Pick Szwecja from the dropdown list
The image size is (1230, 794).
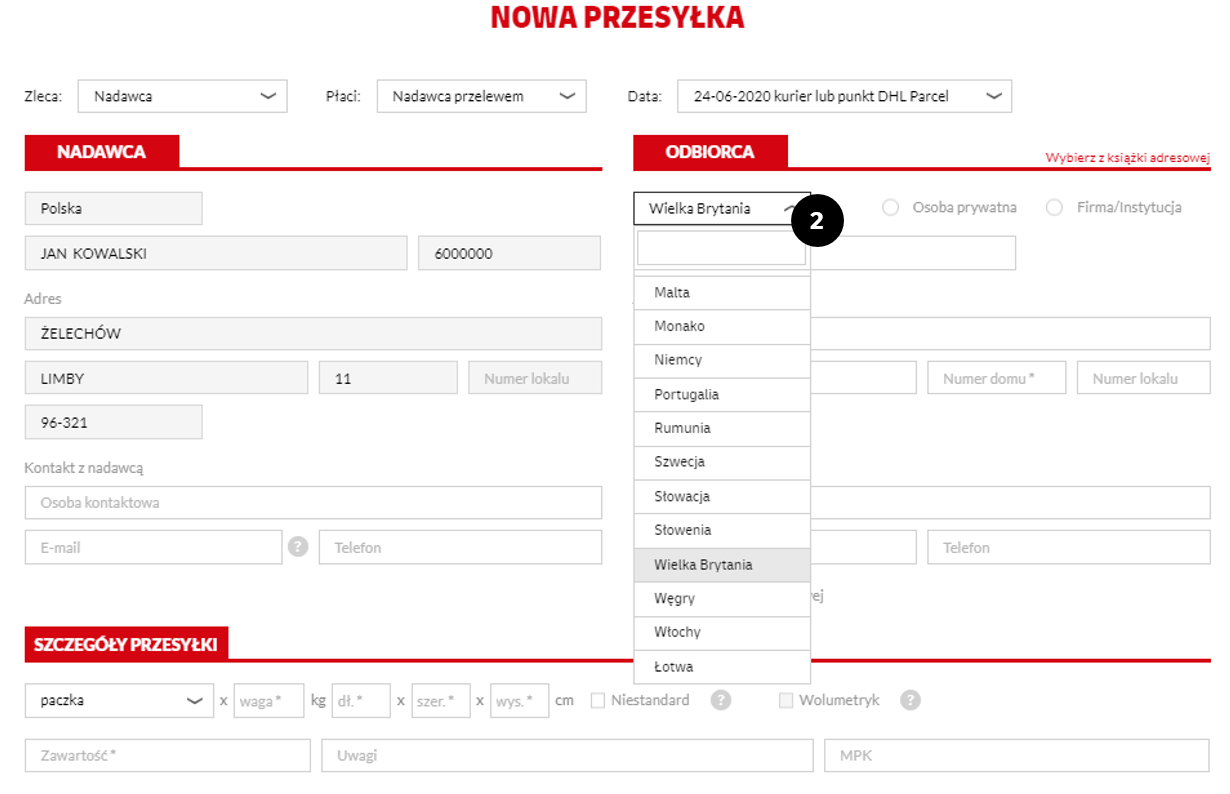(x=722, y=463)
